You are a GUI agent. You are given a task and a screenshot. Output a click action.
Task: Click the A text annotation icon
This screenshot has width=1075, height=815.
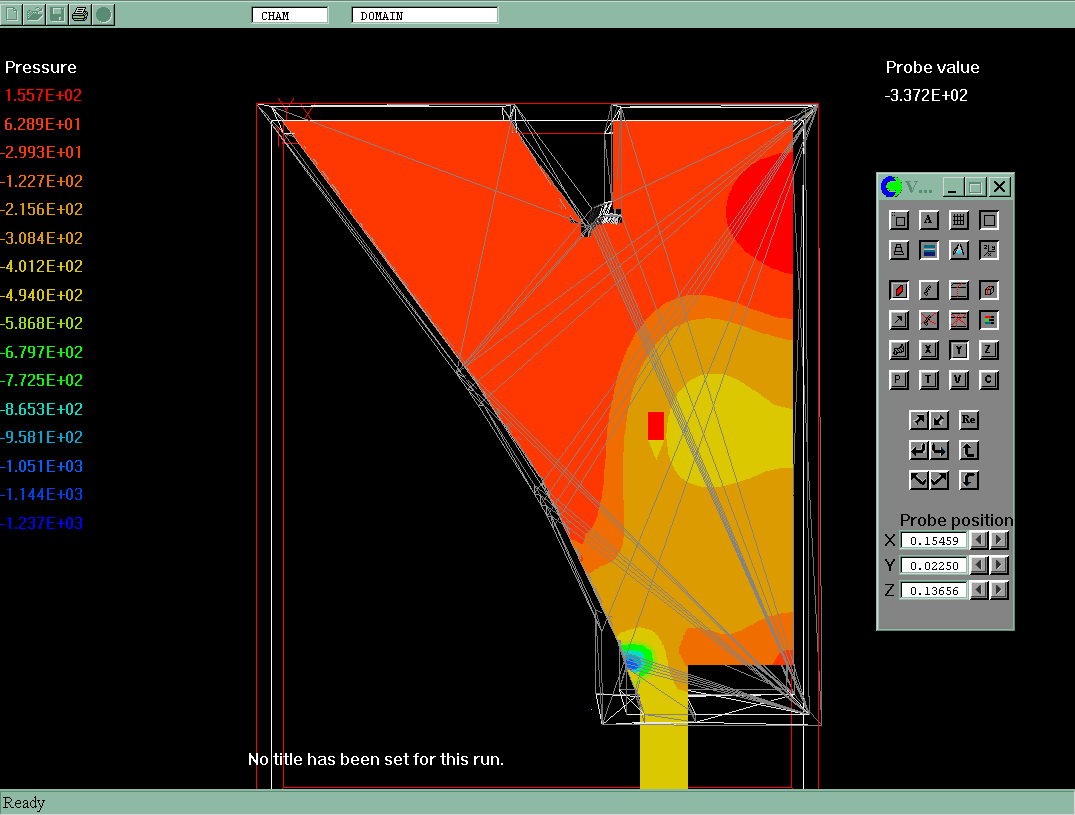coord(929,220)
